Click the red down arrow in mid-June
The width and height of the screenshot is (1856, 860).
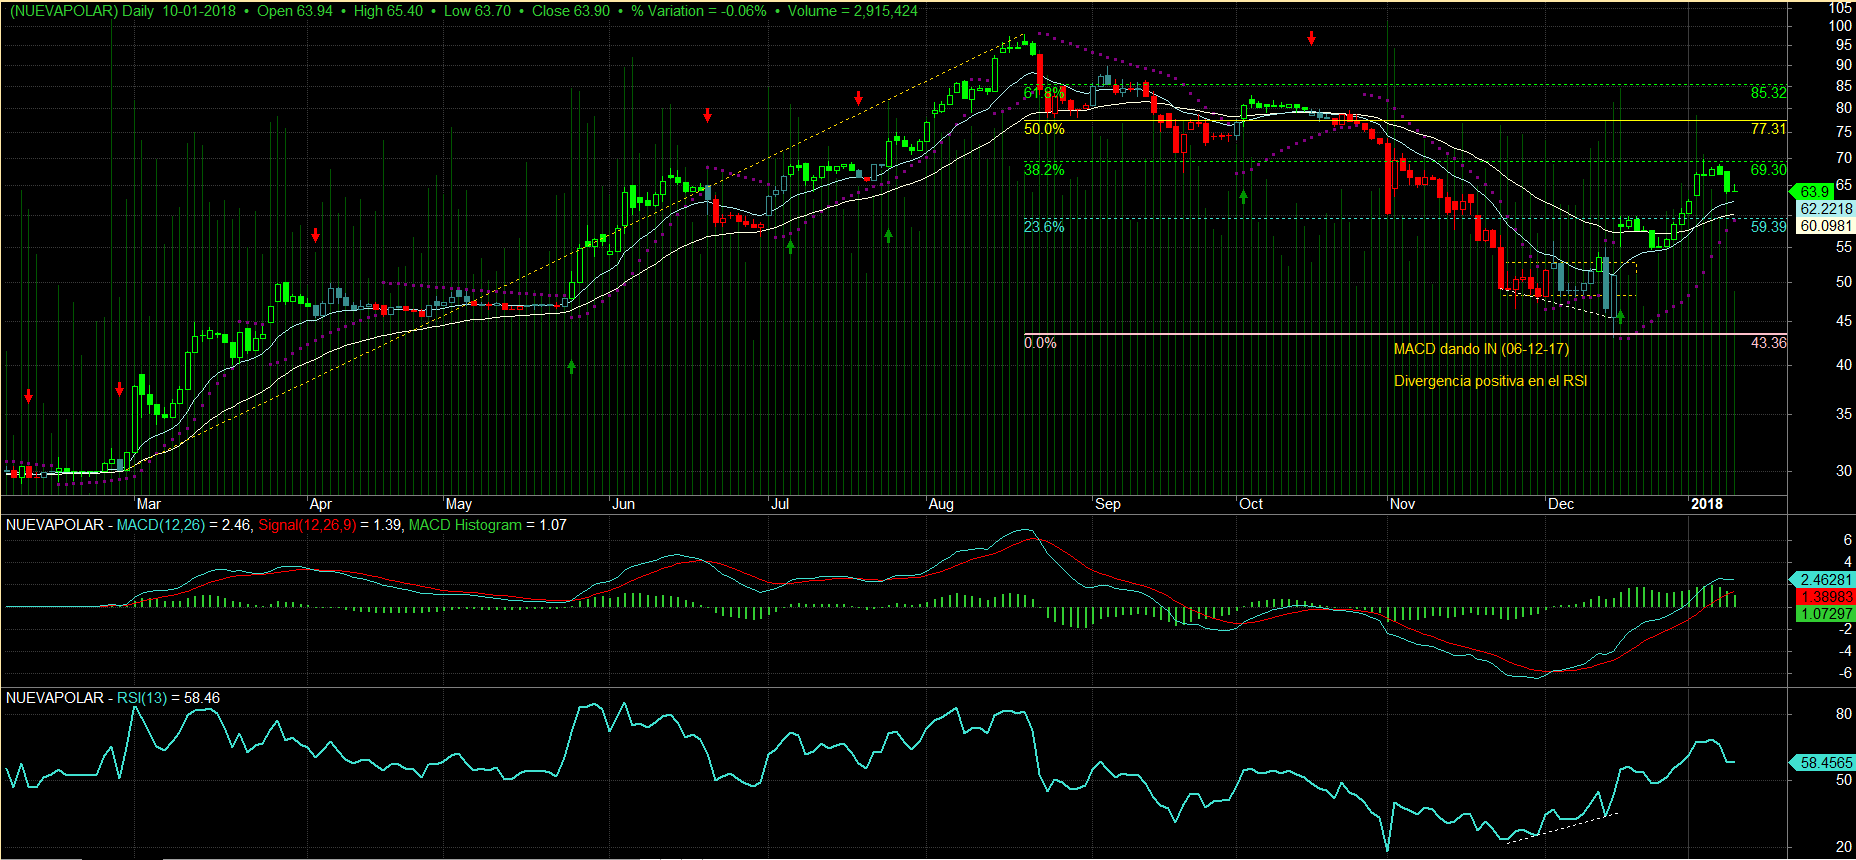coord(707,115)
